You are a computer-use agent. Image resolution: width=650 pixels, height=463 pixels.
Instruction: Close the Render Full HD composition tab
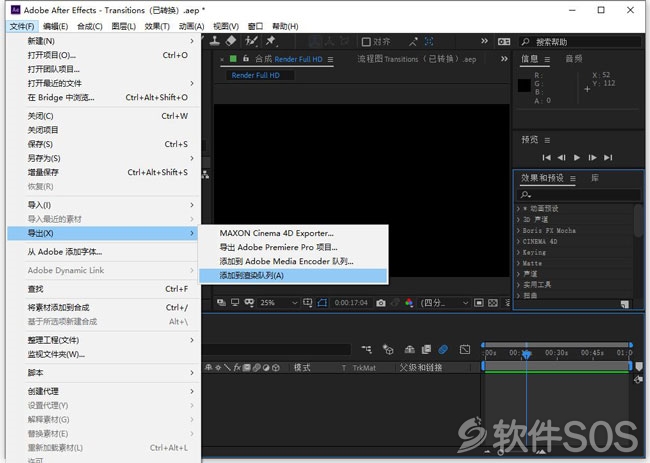[x=222, y=60]
